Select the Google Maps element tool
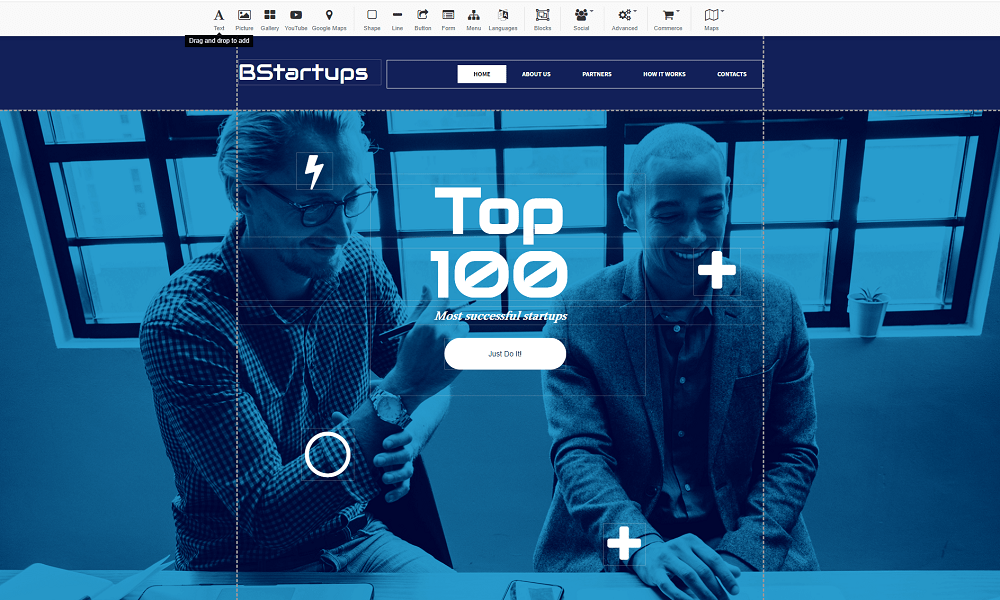The width and height of the screenshot is (1000, 600). [329, 19]
